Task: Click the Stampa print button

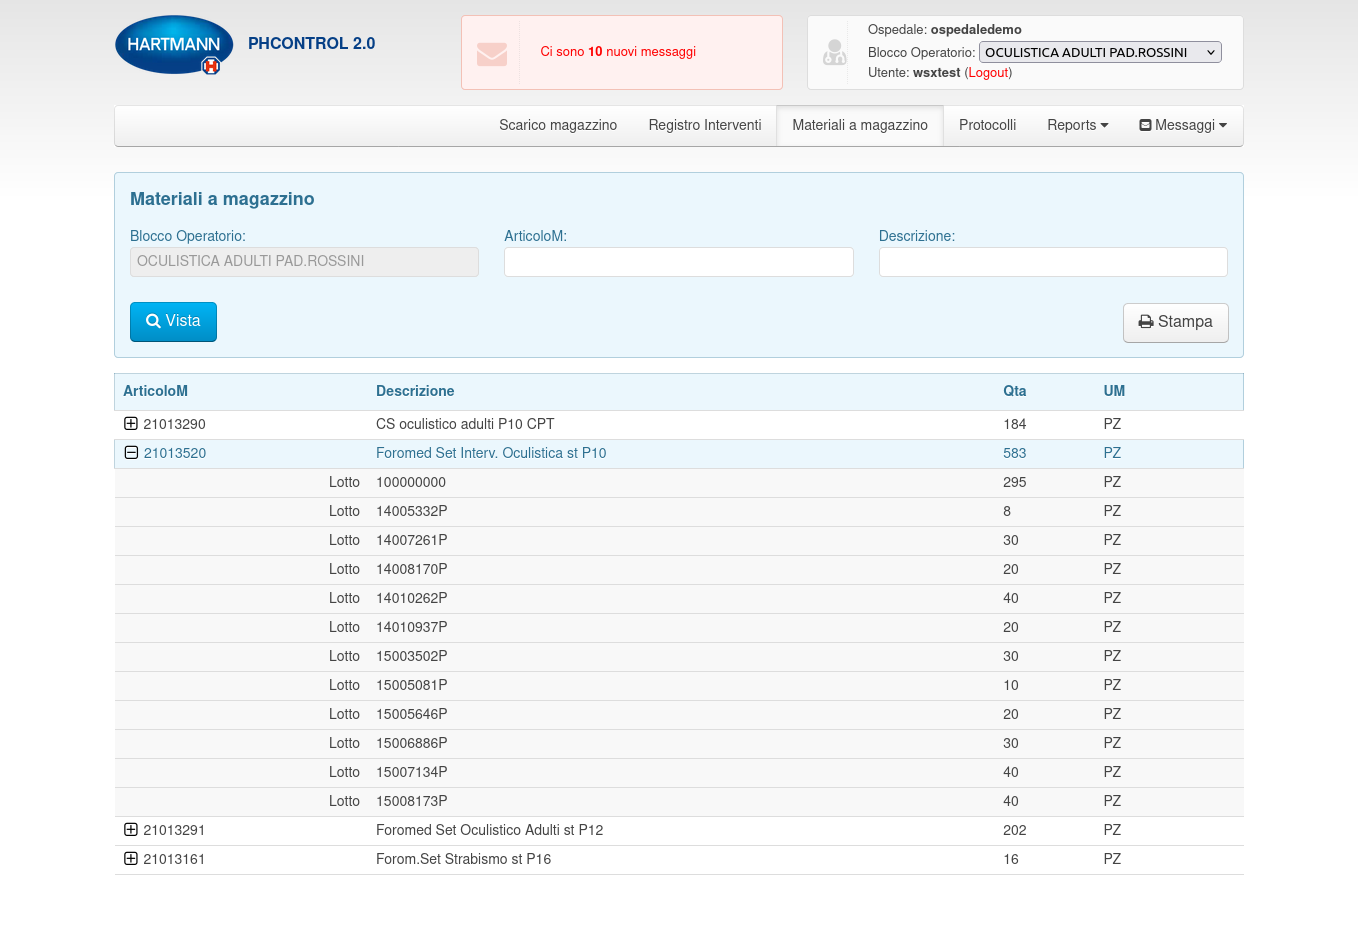Action: pos(1176,323)
